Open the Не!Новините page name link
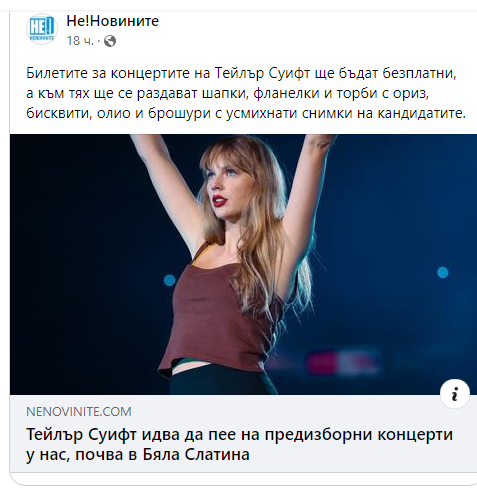477x491 pixels. point(113,21)
